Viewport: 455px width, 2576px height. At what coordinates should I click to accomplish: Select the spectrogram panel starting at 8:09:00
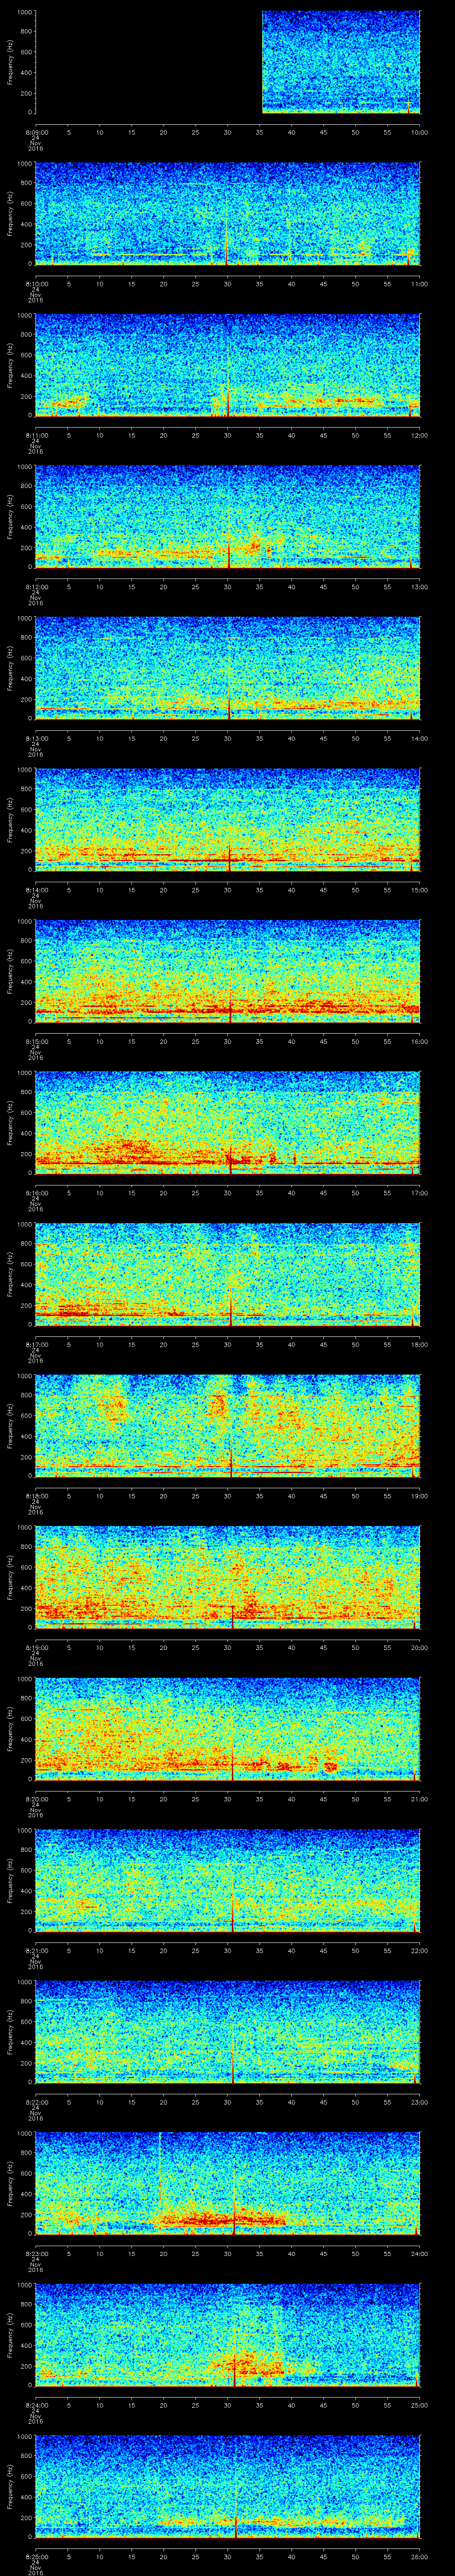point(228,62)
